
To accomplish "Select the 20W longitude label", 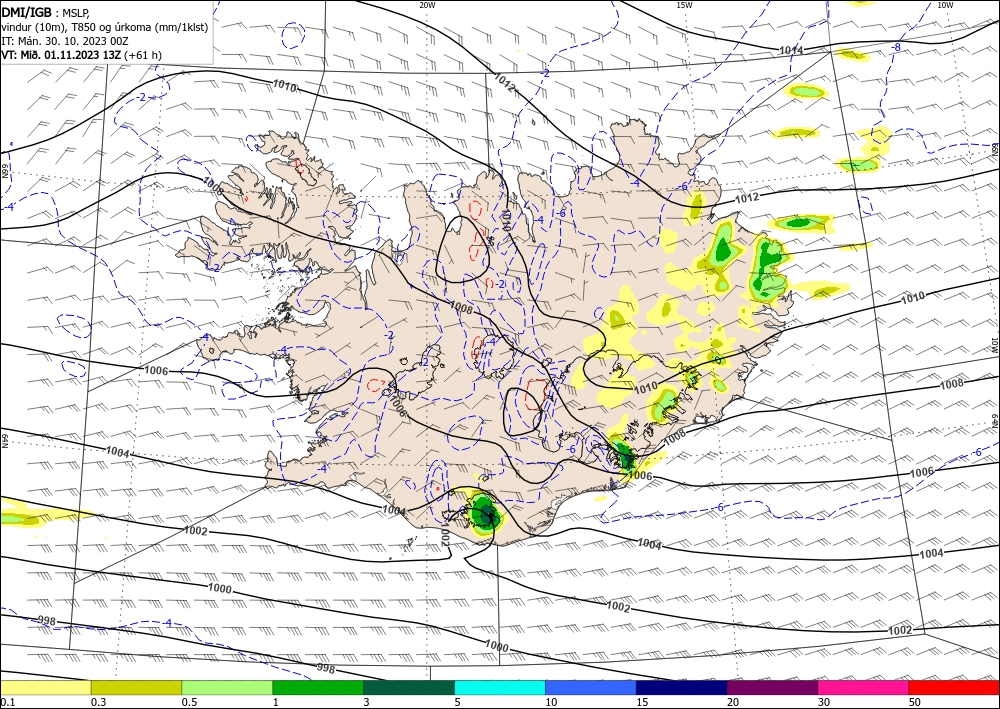I will point(427,5).
